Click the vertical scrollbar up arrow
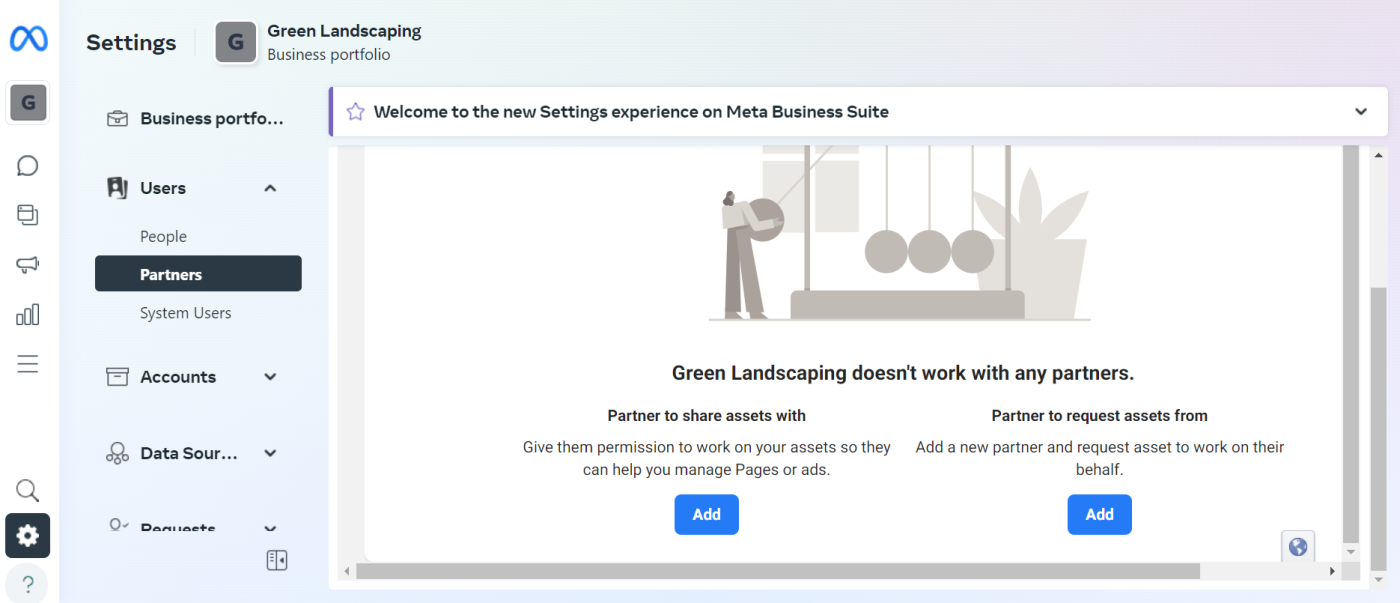Viewport: 1400px width, 603px height. pyautogui.click(x=1380, y=156)
